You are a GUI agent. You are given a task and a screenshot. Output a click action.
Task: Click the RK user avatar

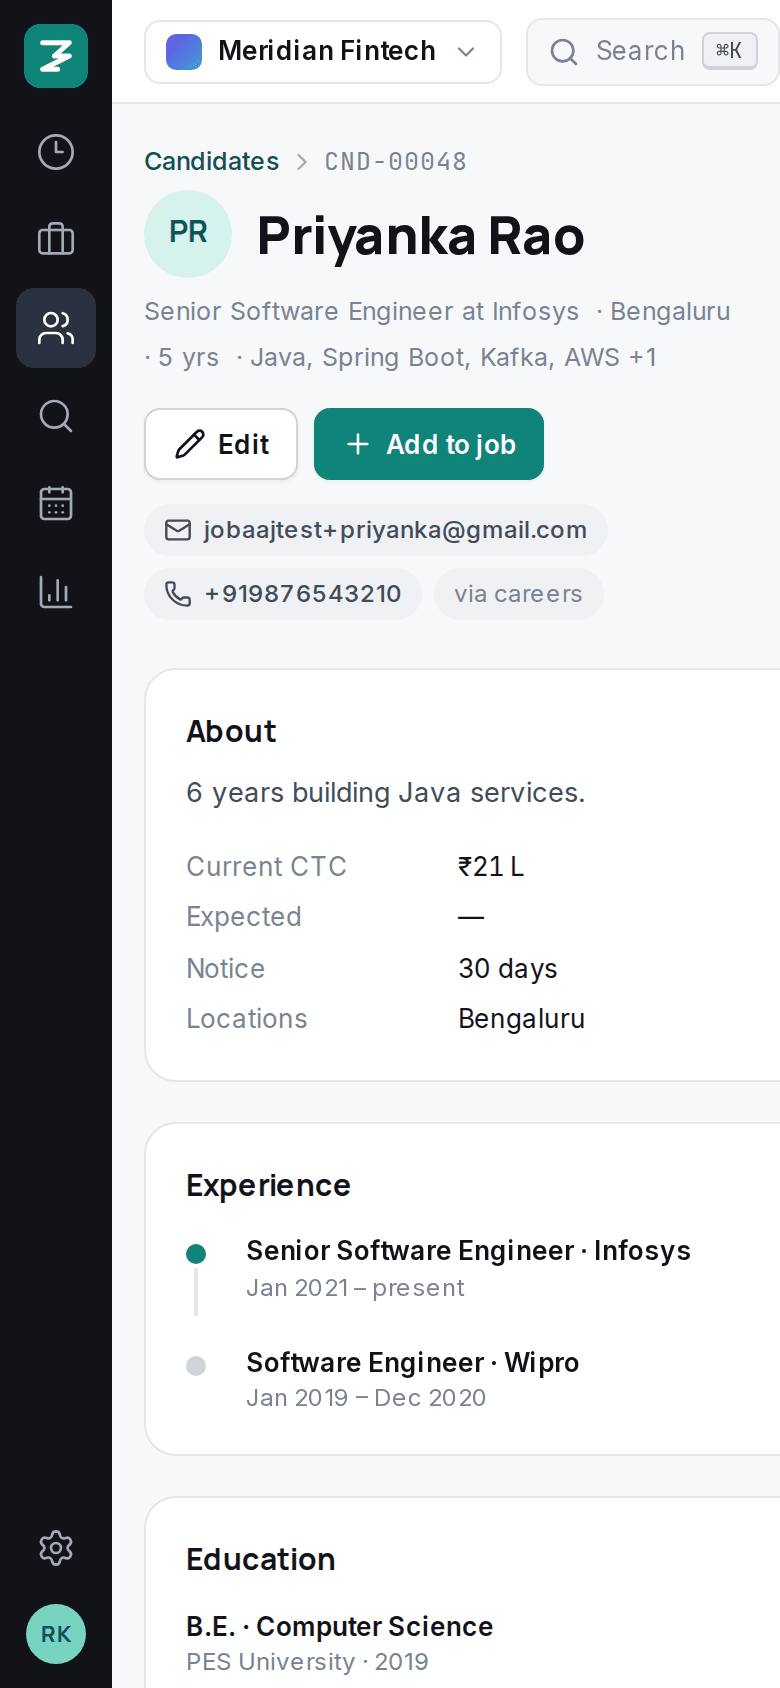pyautogui.click(x=56, y=1634)
